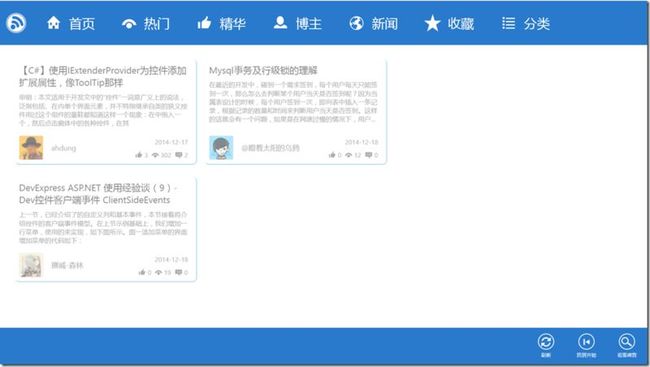Click the date on the Mysql card
This screenshot has height=367, width=650.
[x=361, y=142]
